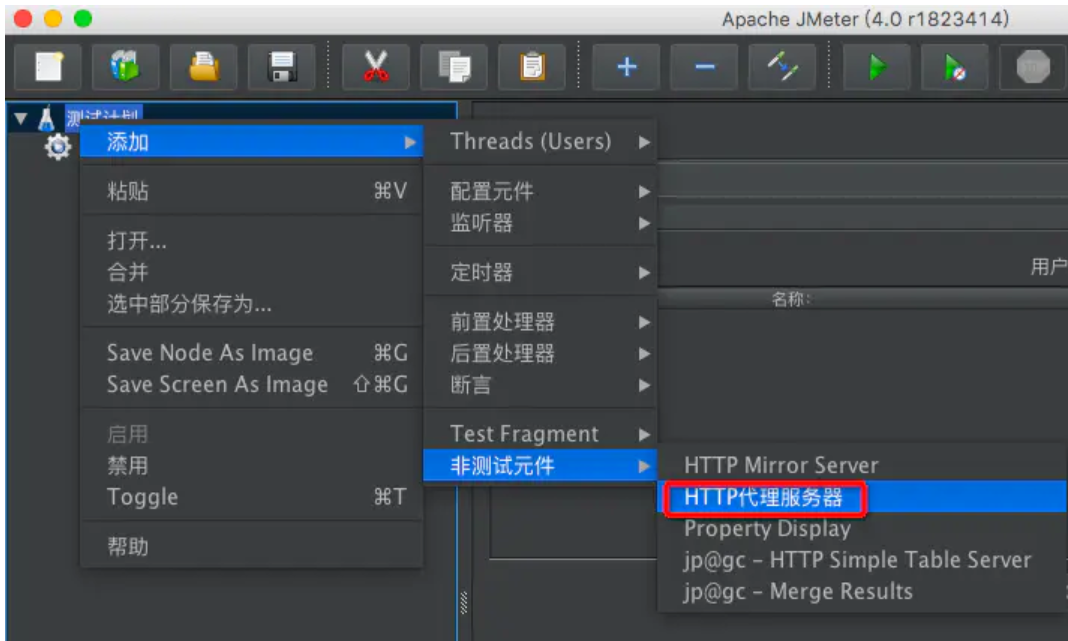
Task: Choose 粘贴 from context menu
Action: point(251,191)
